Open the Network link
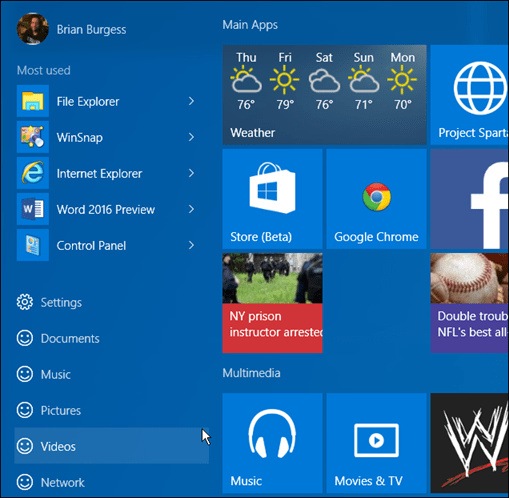Image resolution: width=509 pixels, height=498 pixels. point(63,483)
